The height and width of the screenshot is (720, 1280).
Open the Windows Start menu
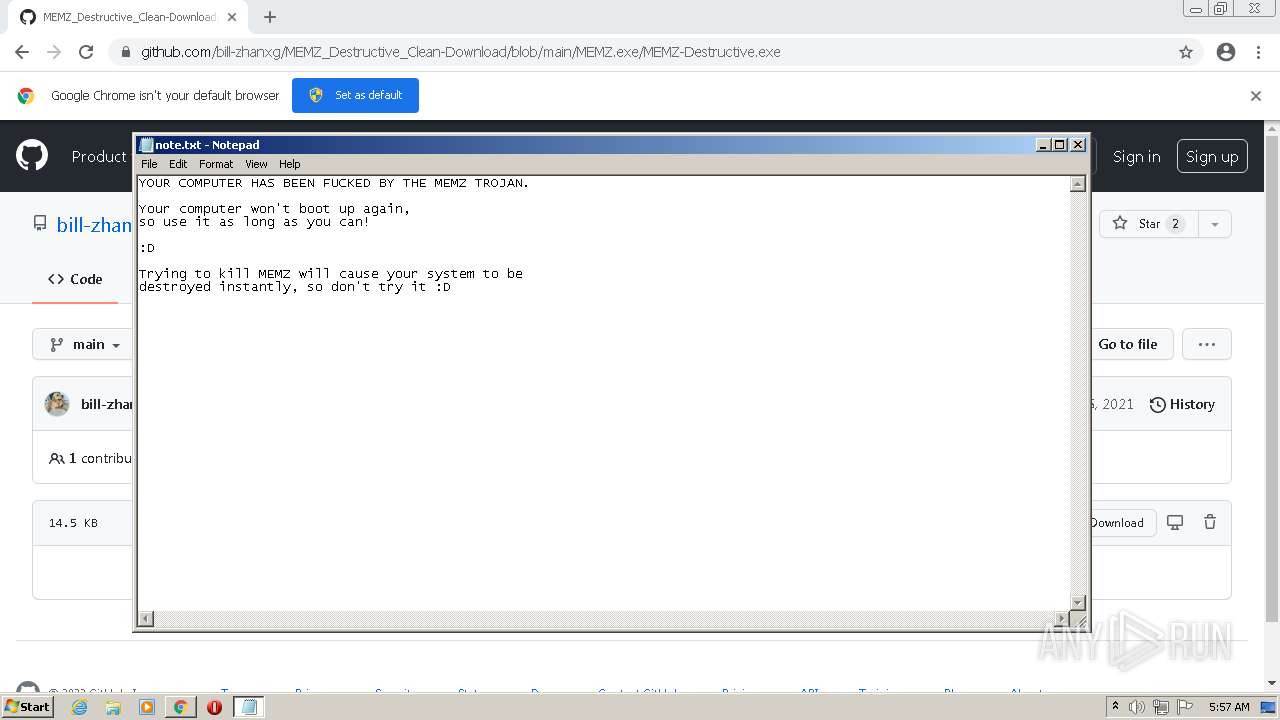click(28, 707)
